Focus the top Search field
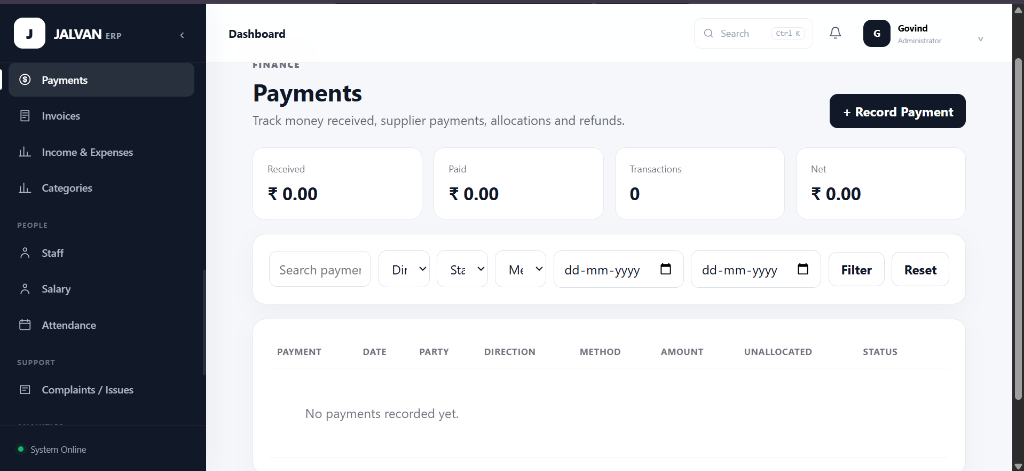Image resolution: width=1024 pixels, height=471 pixels. coord(753,33)
